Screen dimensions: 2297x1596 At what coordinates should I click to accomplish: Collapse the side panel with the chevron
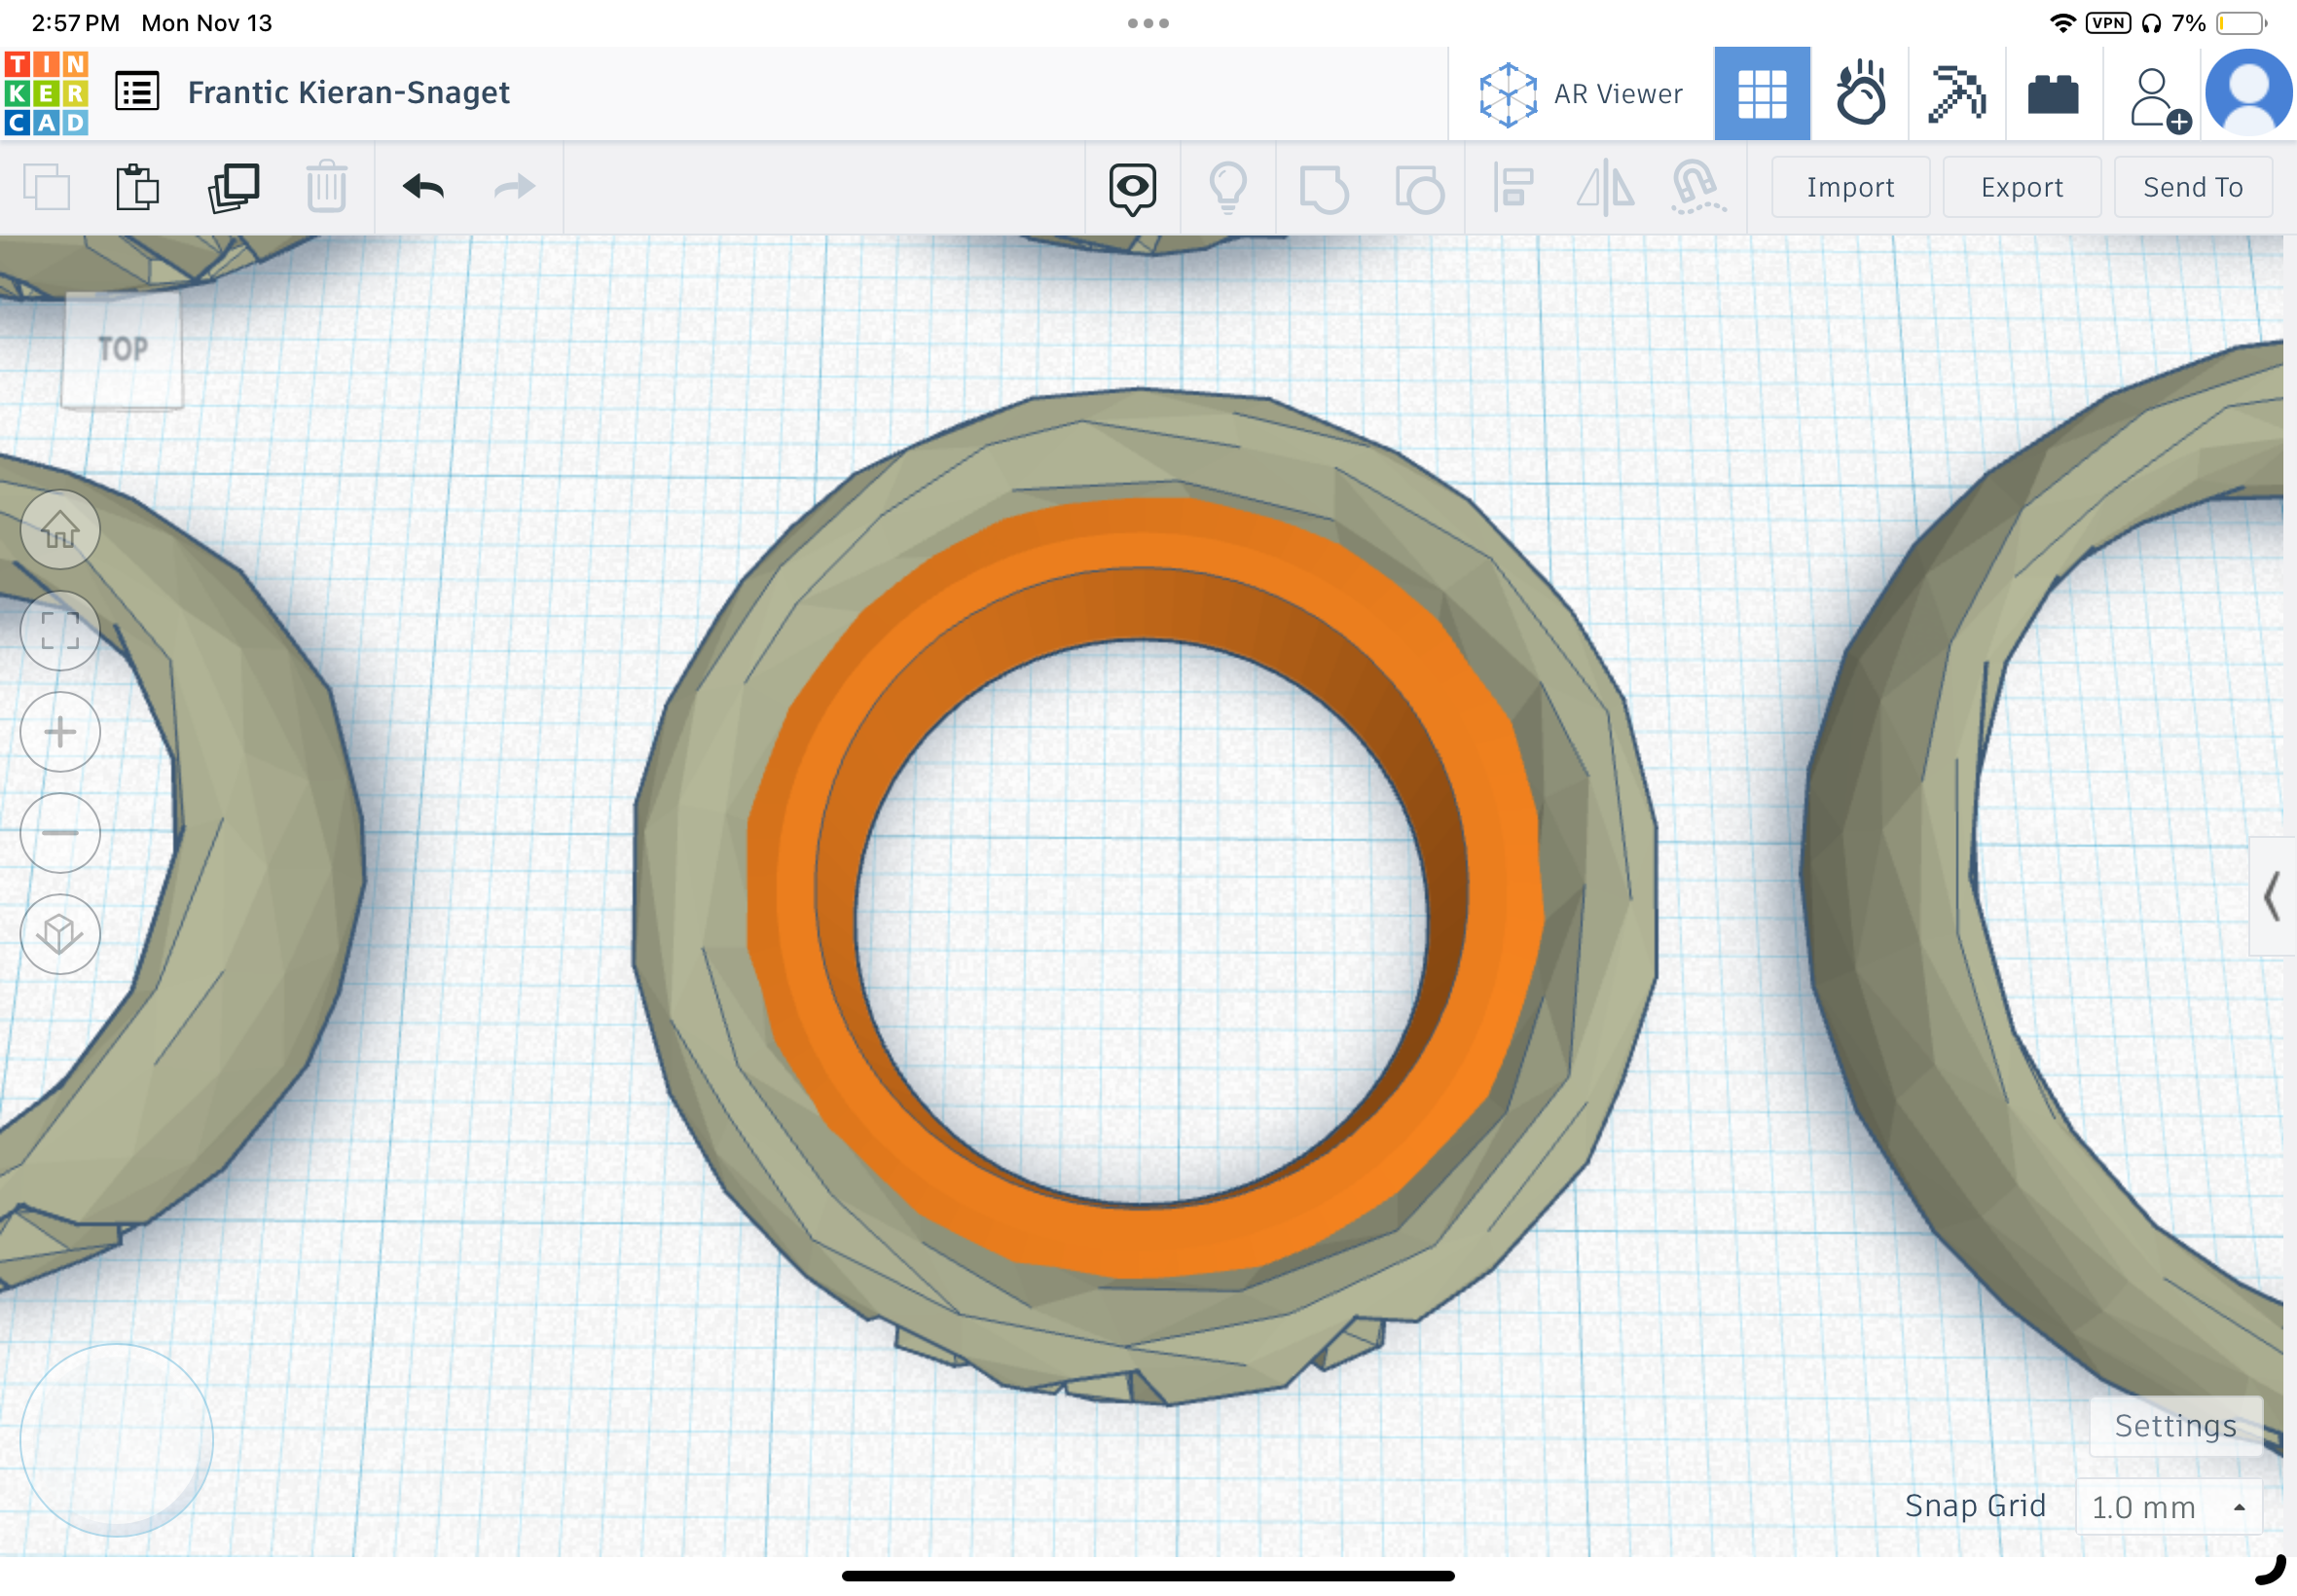coord(2272,897)
